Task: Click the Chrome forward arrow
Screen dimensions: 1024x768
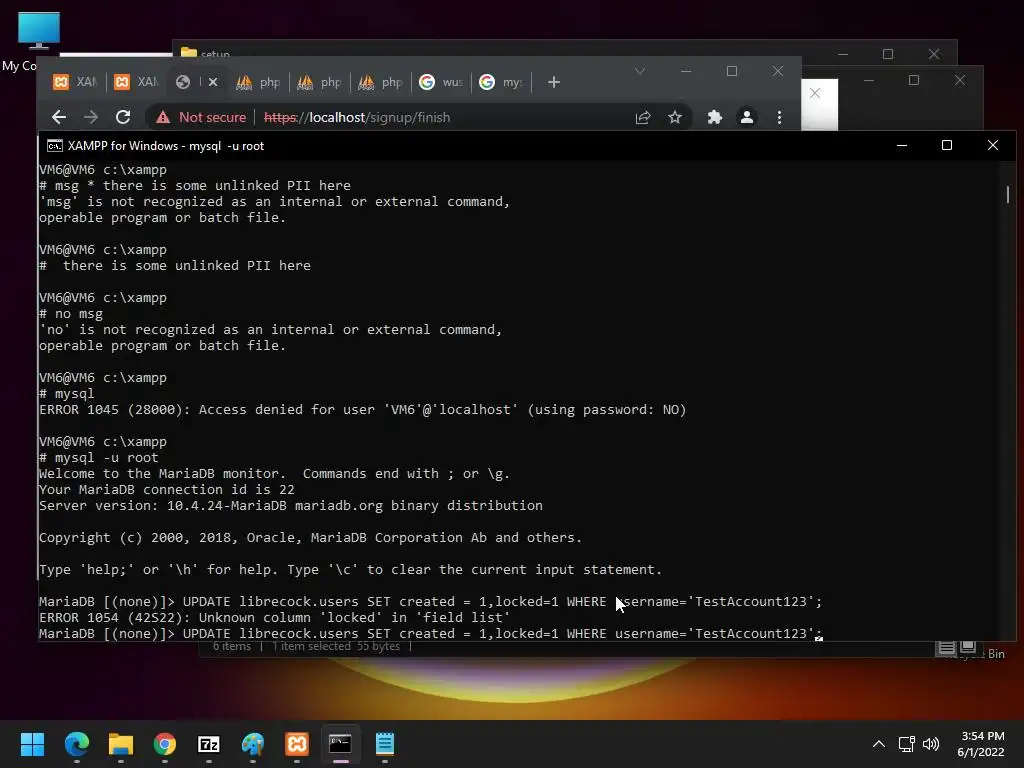Action: coord(91,118)
